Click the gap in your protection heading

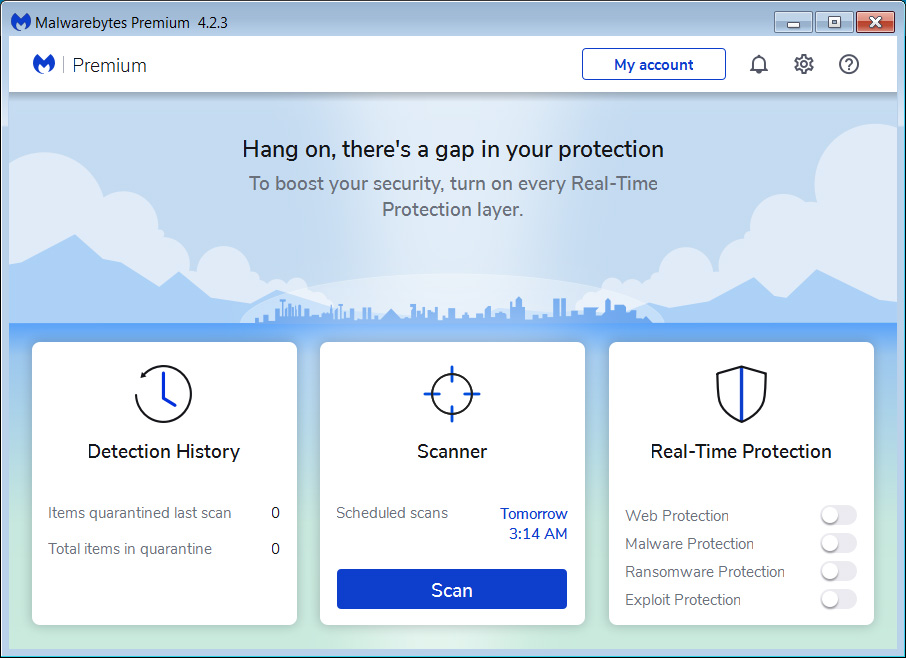pos(453,149)
